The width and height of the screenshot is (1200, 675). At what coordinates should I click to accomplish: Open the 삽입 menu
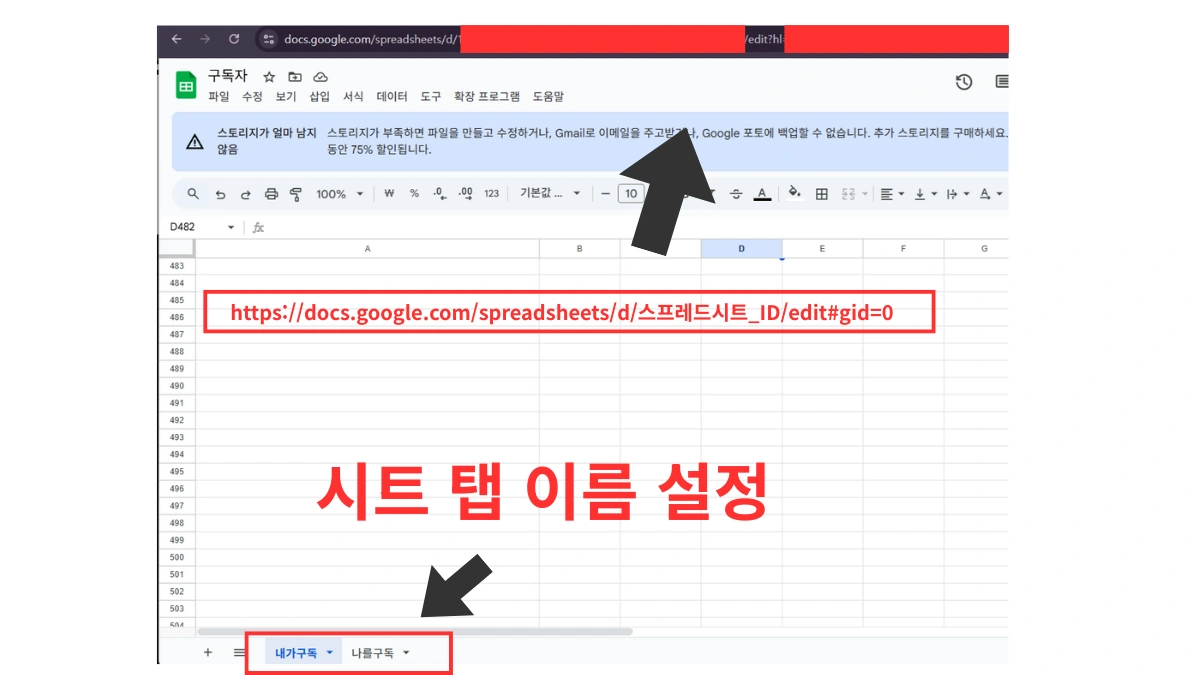(x=319, y=97)
